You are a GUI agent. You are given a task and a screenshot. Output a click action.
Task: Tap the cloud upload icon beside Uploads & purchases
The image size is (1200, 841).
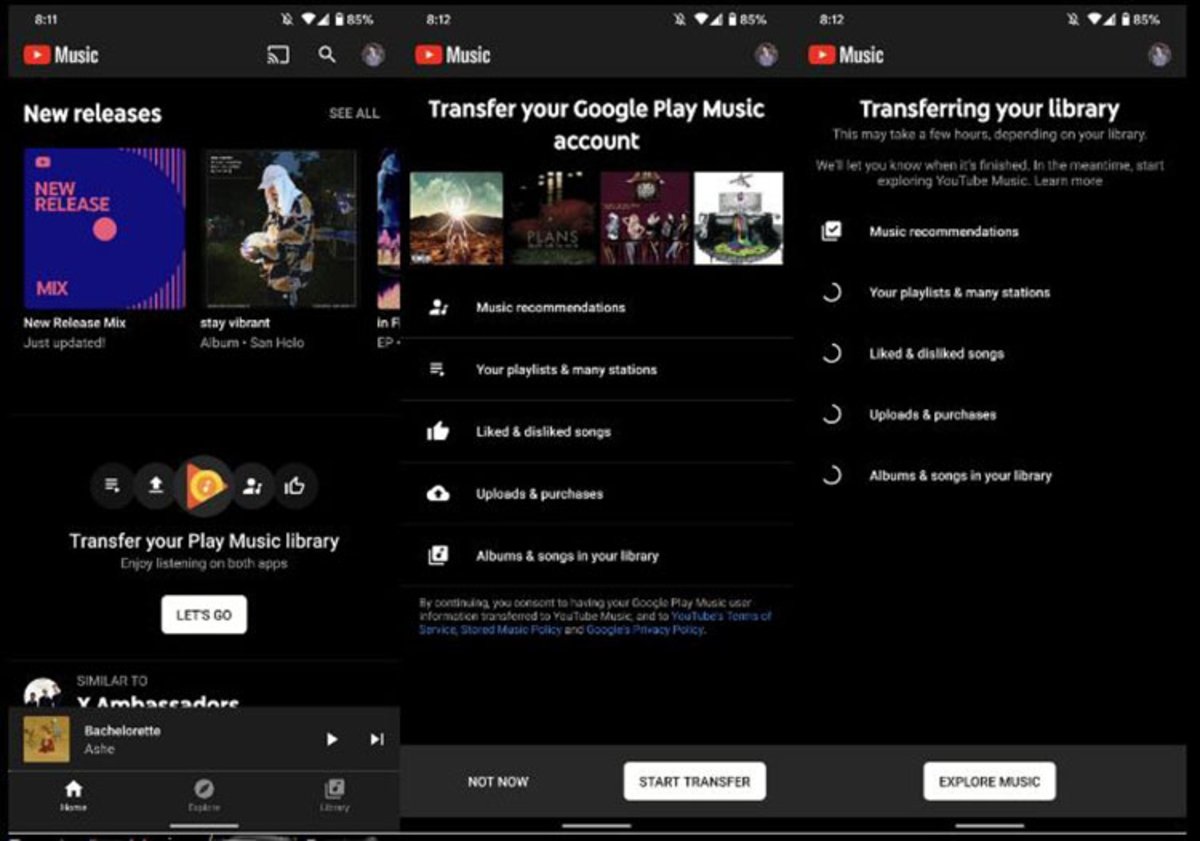pyautogui.click(x=438, y=494)
